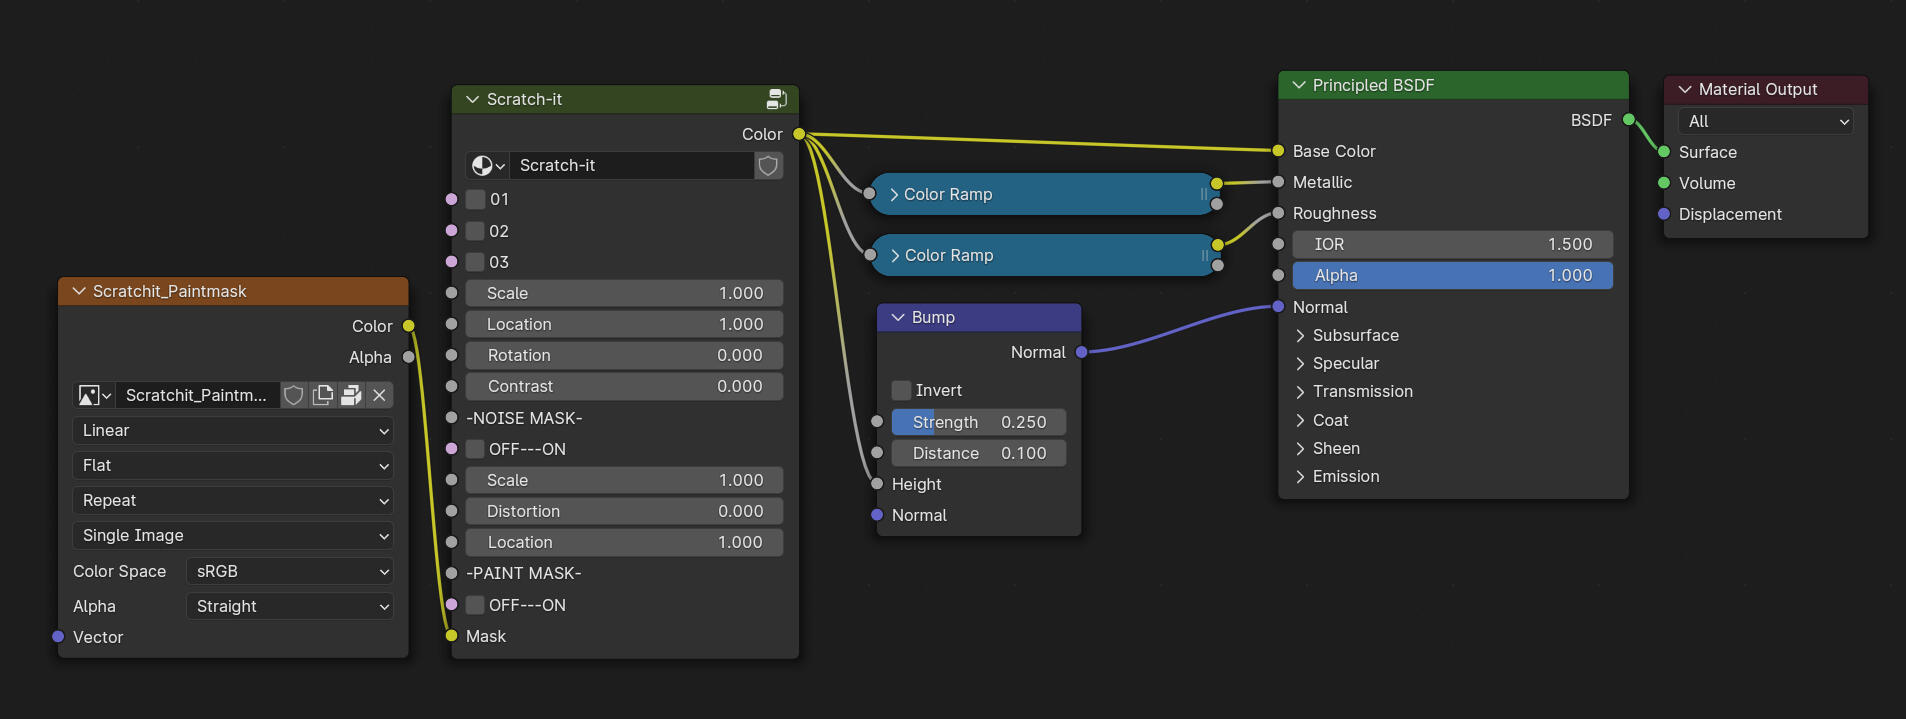
Task: Click the node group edit icon on Scratch-it header
Action: (x=776, y=99)
